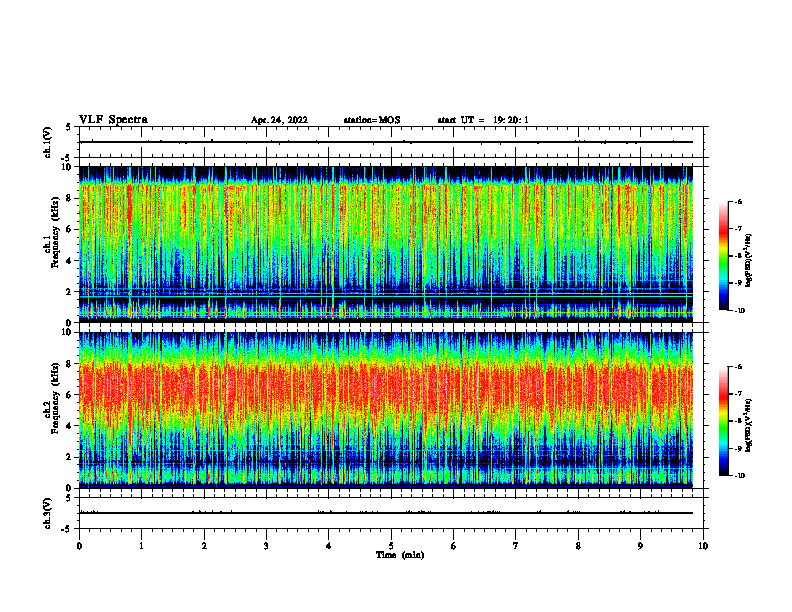Click time axis tick label "7"

point(516,546)
